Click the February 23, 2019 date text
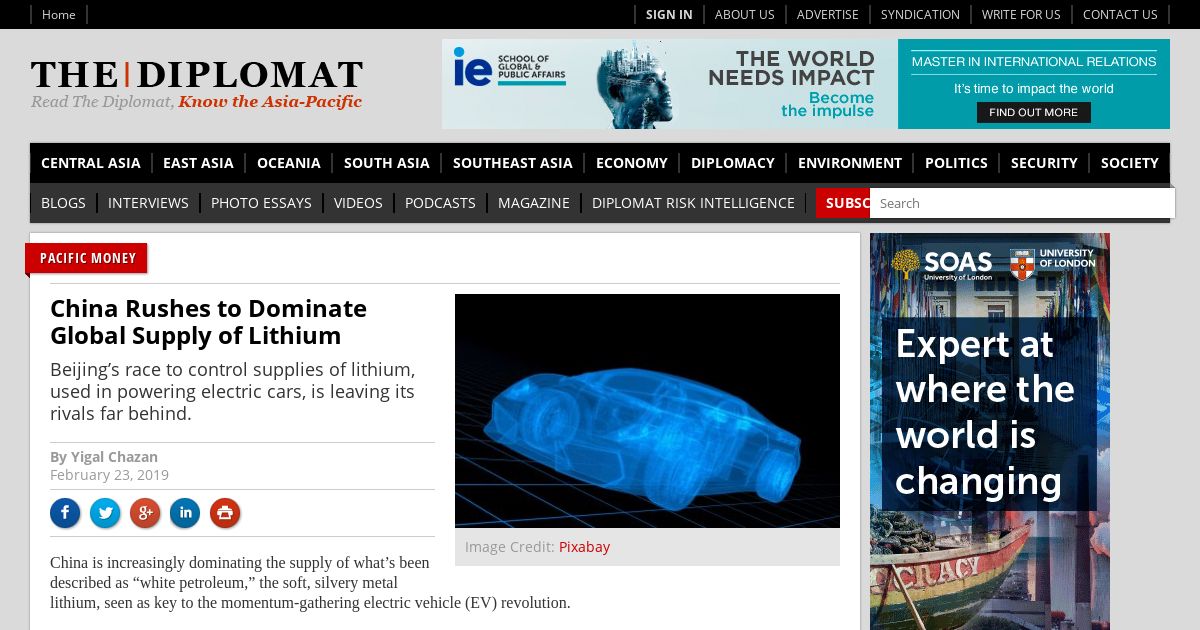The image size is (1200, 630). (109, 475)
